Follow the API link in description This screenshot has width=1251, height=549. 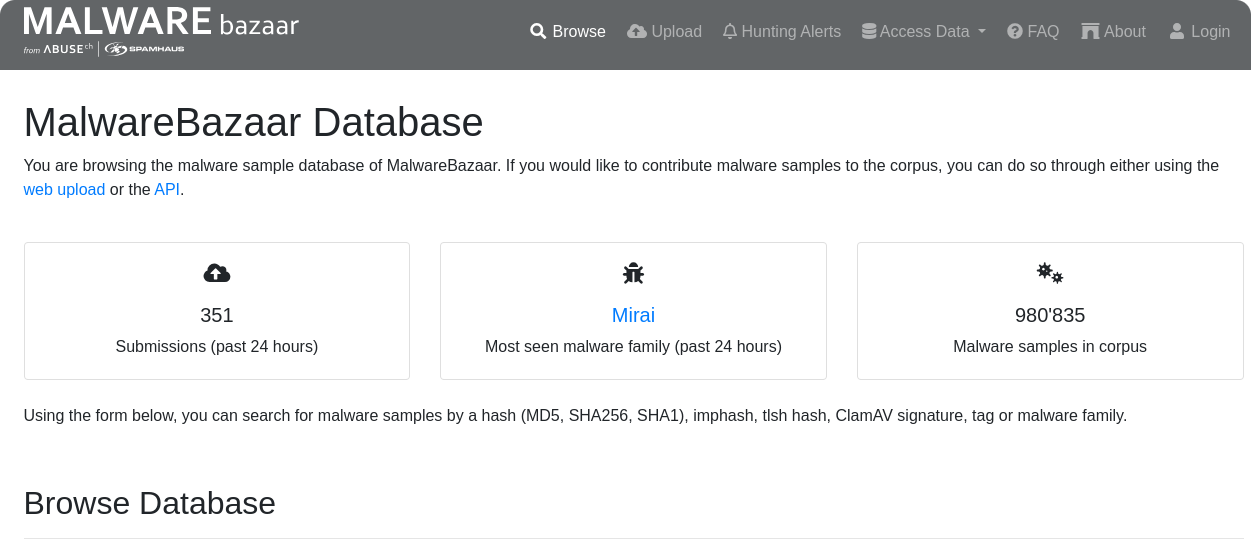(x=166, y=189)
